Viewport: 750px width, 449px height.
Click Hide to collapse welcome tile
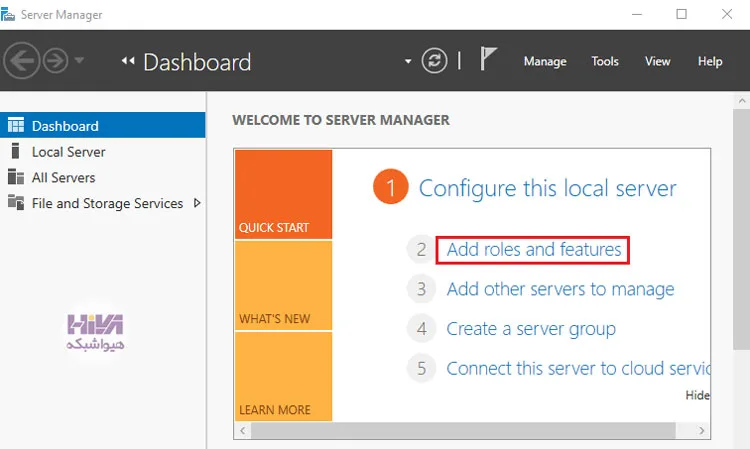pyautogui.click(x=697, y=395)
